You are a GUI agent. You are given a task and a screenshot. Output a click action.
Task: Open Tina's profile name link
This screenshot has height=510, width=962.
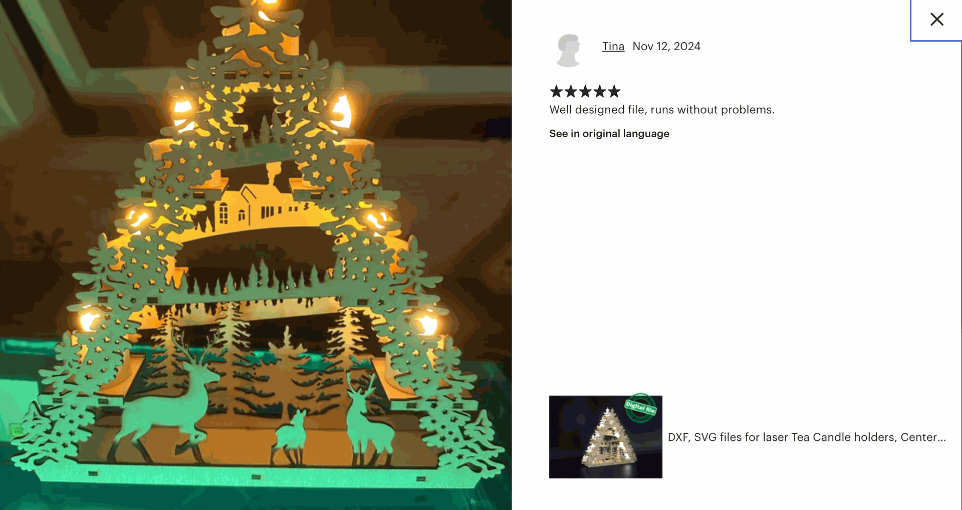click(x=613, y=46)
